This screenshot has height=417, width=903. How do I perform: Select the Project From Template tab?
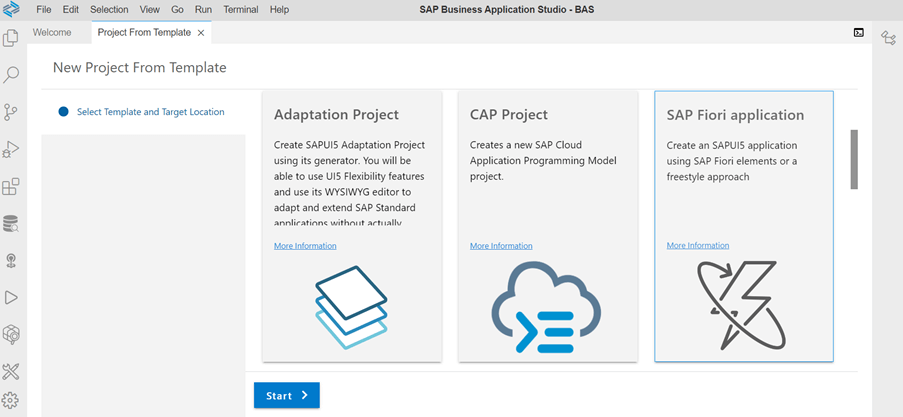pyautogui.click(x=144, y=33)
